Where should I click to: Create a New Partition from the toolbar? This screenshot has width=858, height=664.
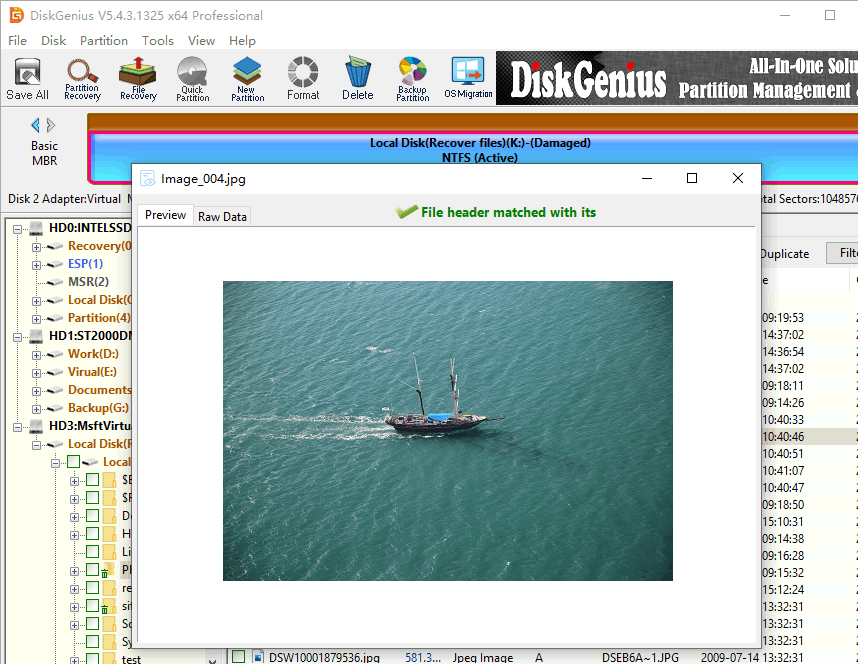(247, 78)
